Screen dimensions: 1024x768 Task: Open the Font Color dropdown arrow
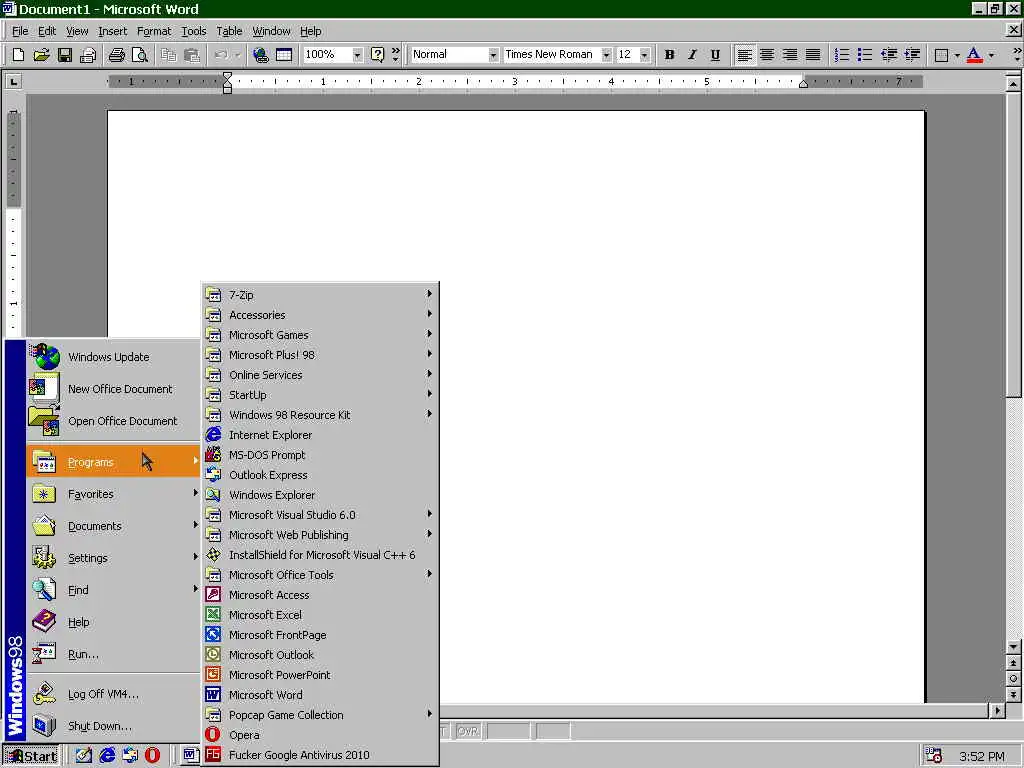[991, 55]
